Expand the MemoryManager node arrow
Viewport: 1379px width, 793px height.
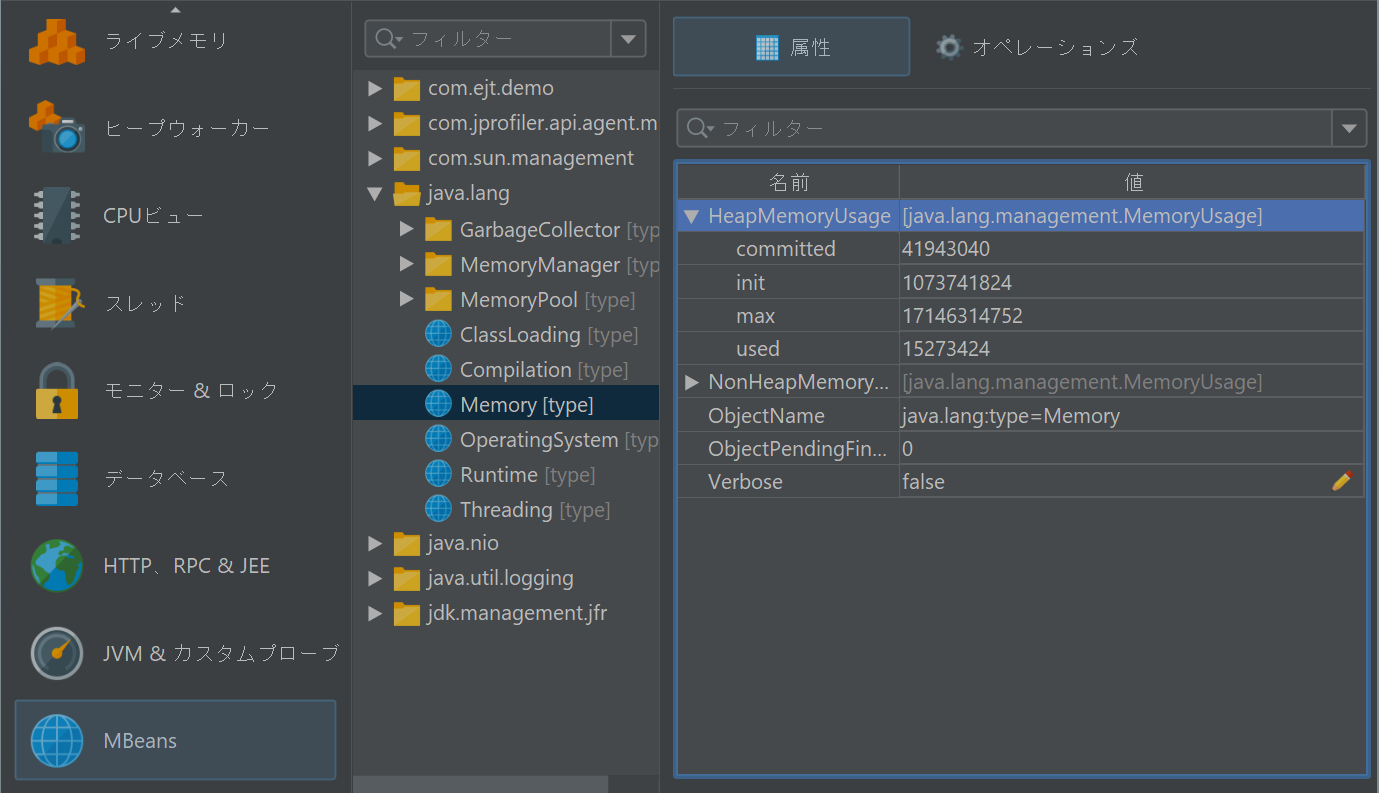[x=406, y=264]
